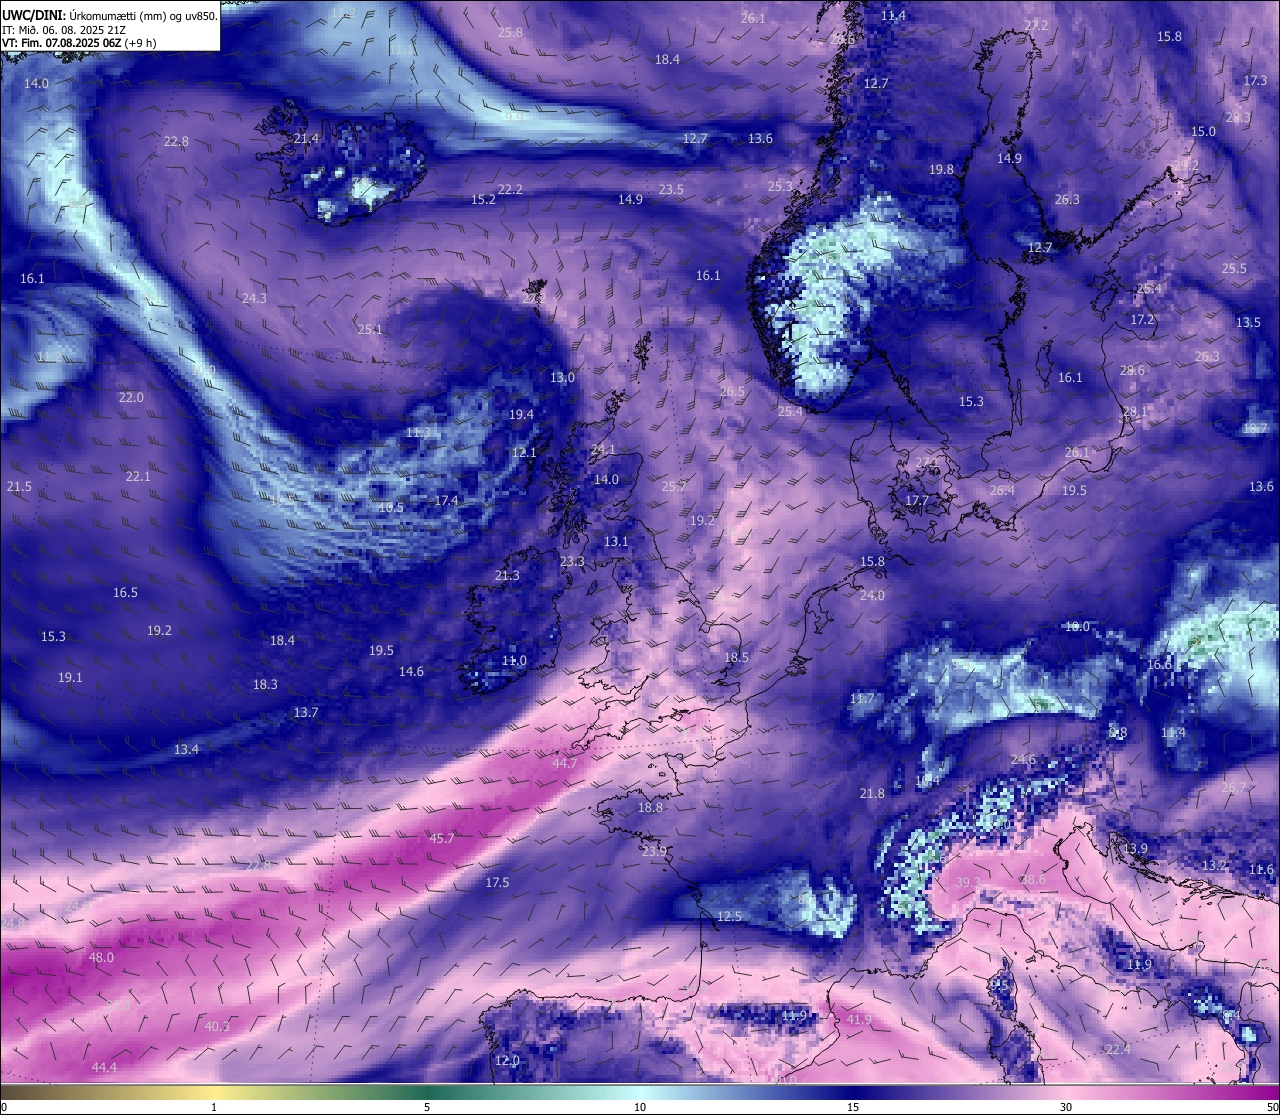
Task: Click the 19.4 value on the map
Action: tap(521, 415)
